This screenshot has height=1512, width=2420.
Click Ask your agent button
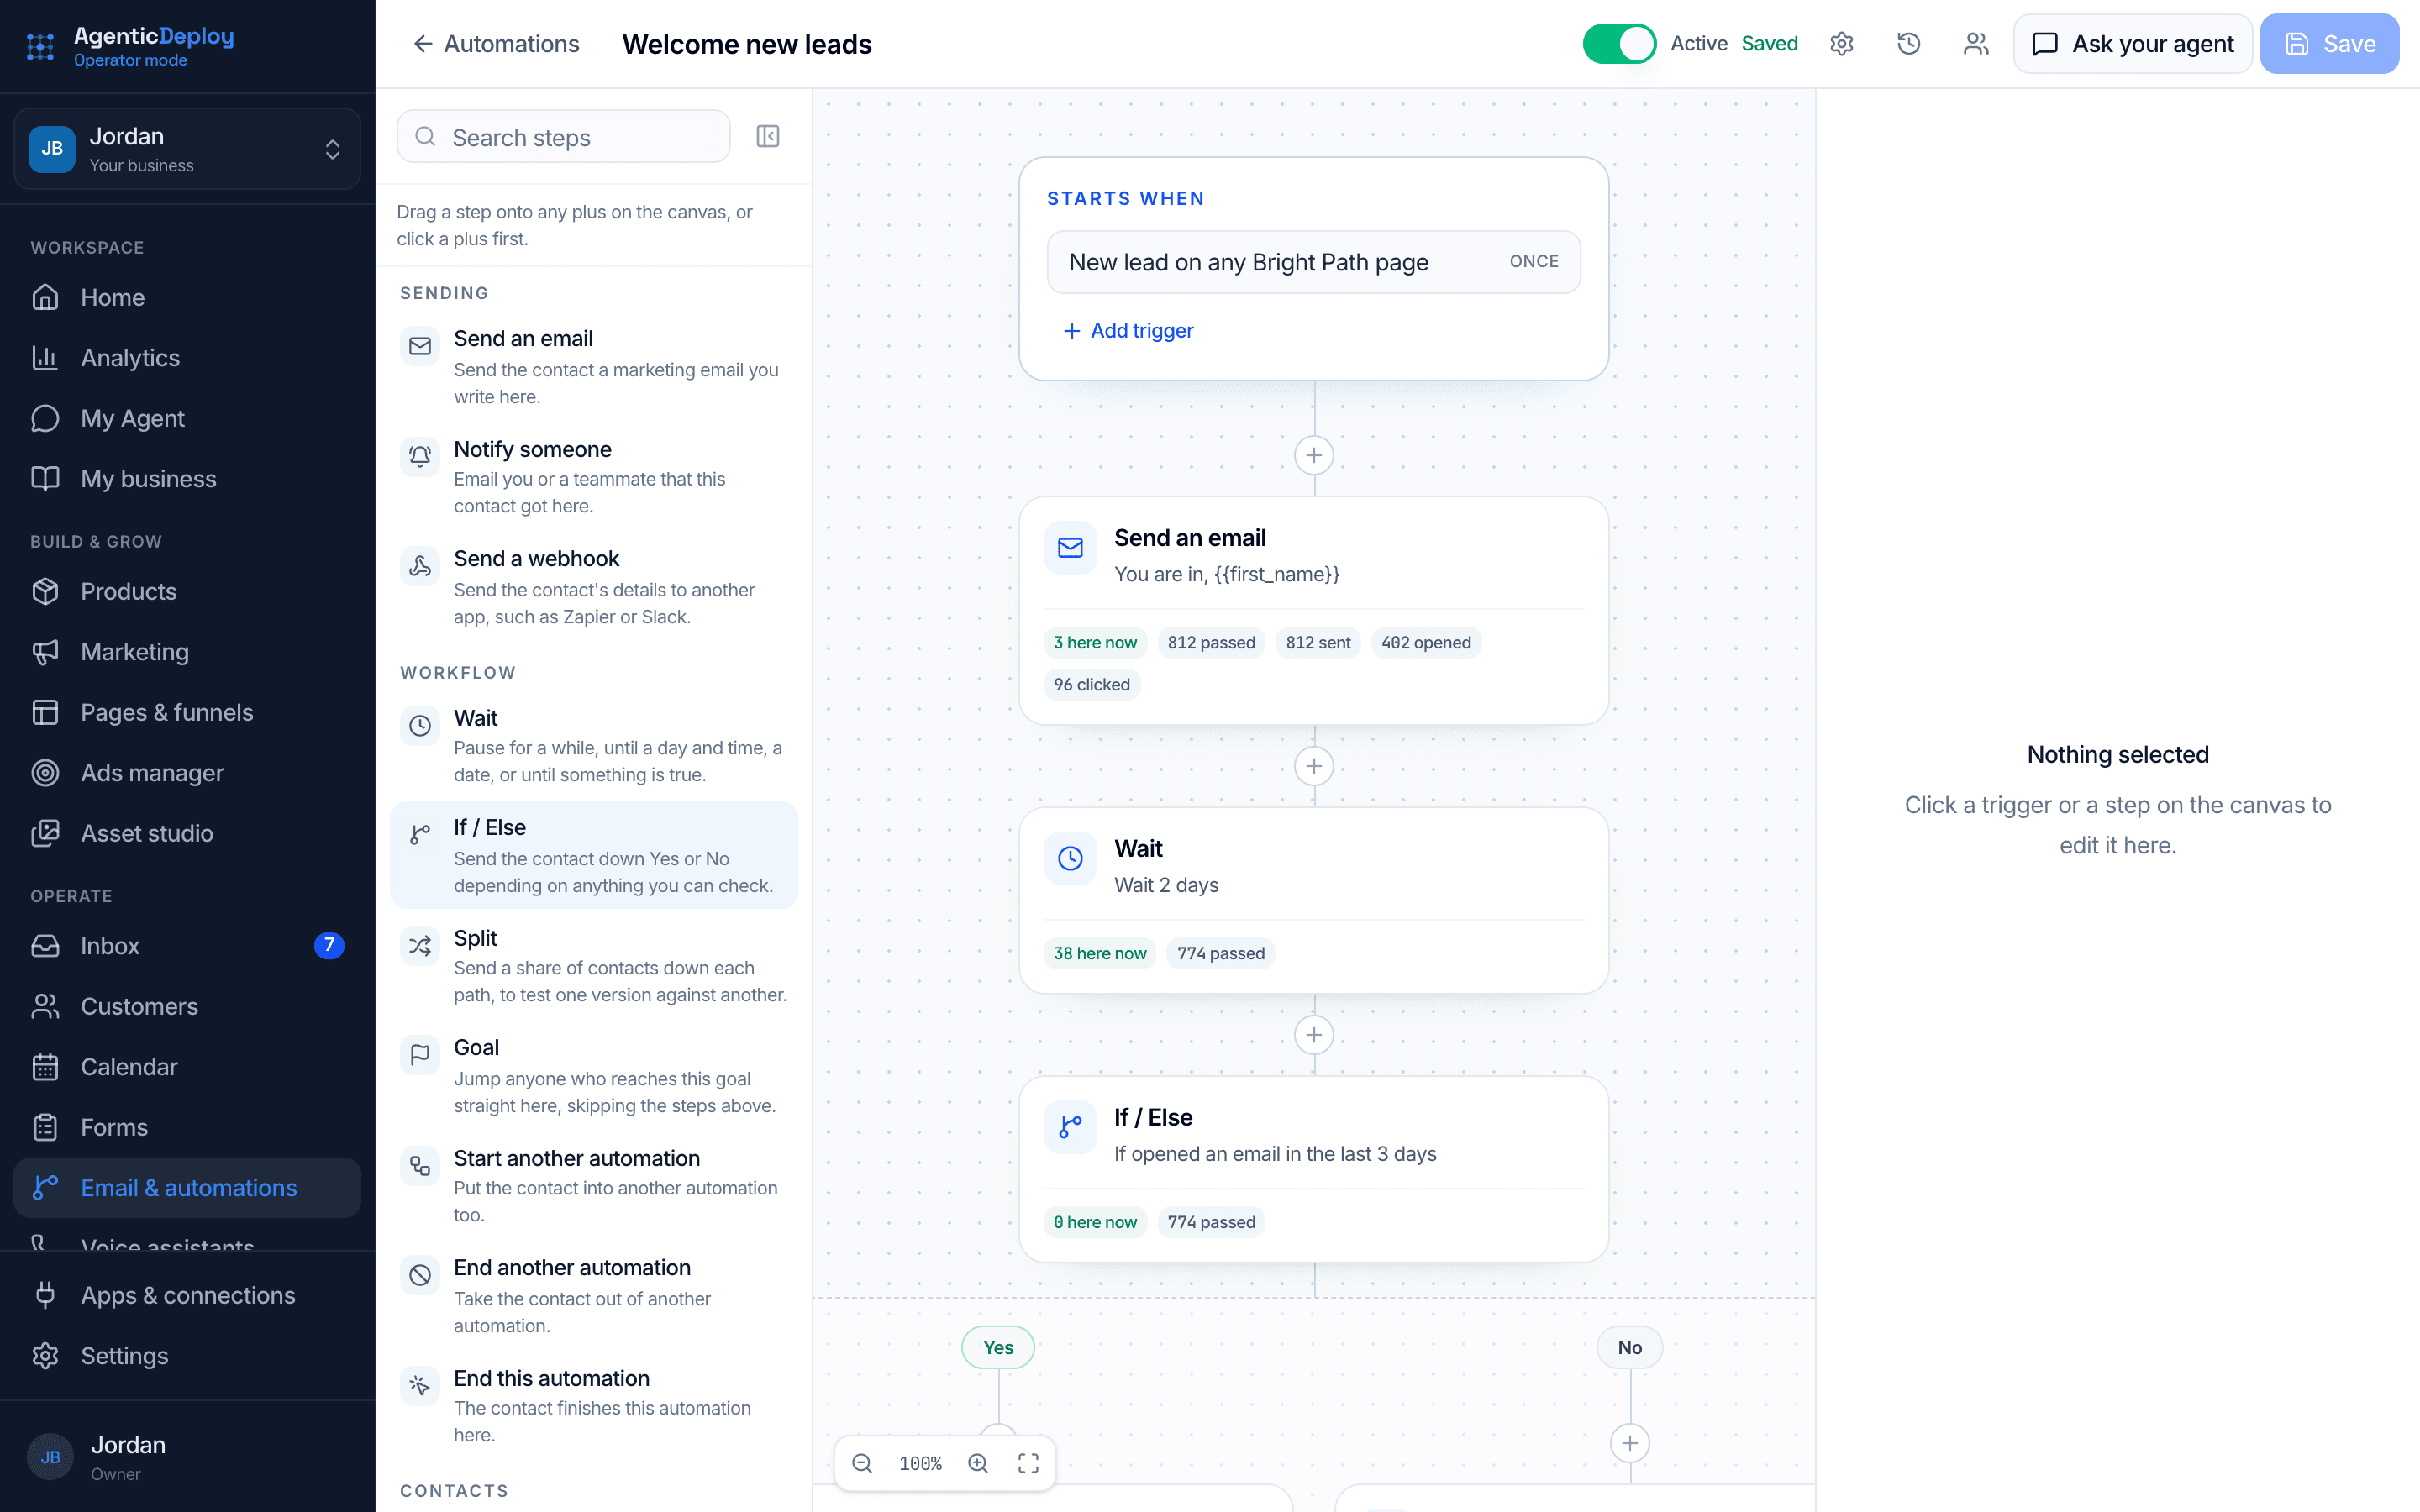pos(2132,44)
